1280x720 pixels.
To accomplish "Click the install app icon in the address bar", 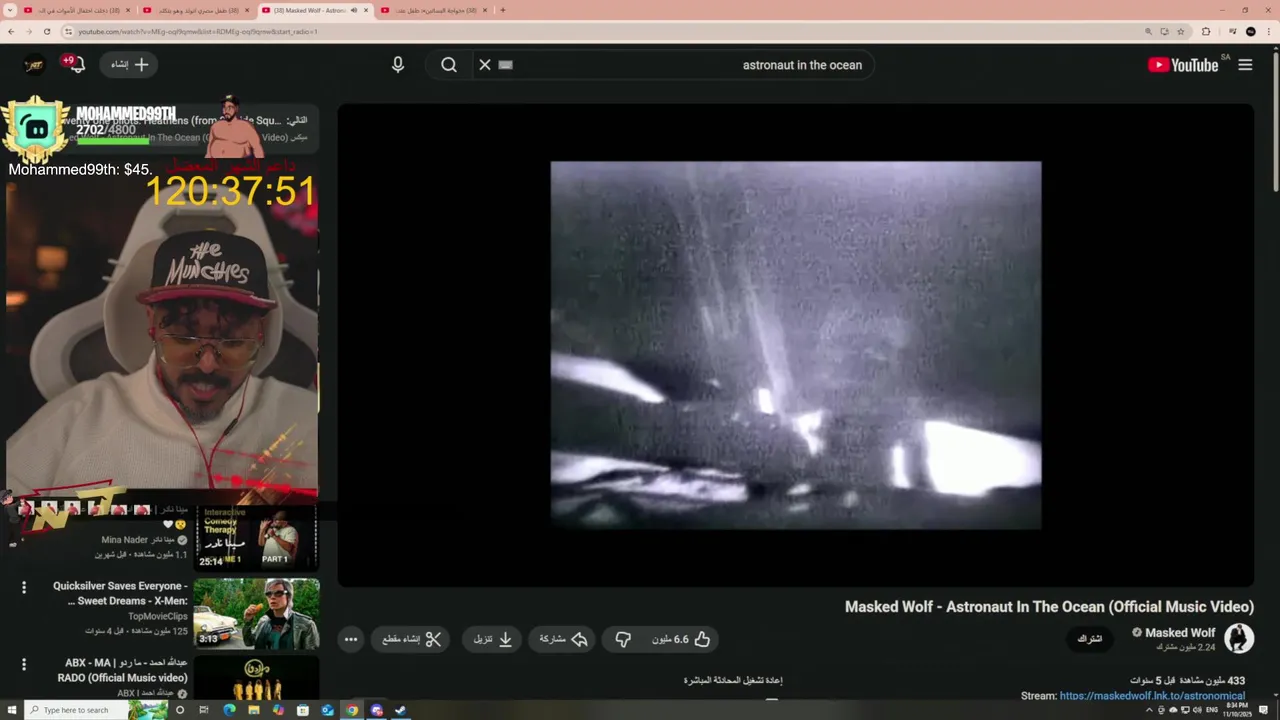I will (x=1165, y=31).
